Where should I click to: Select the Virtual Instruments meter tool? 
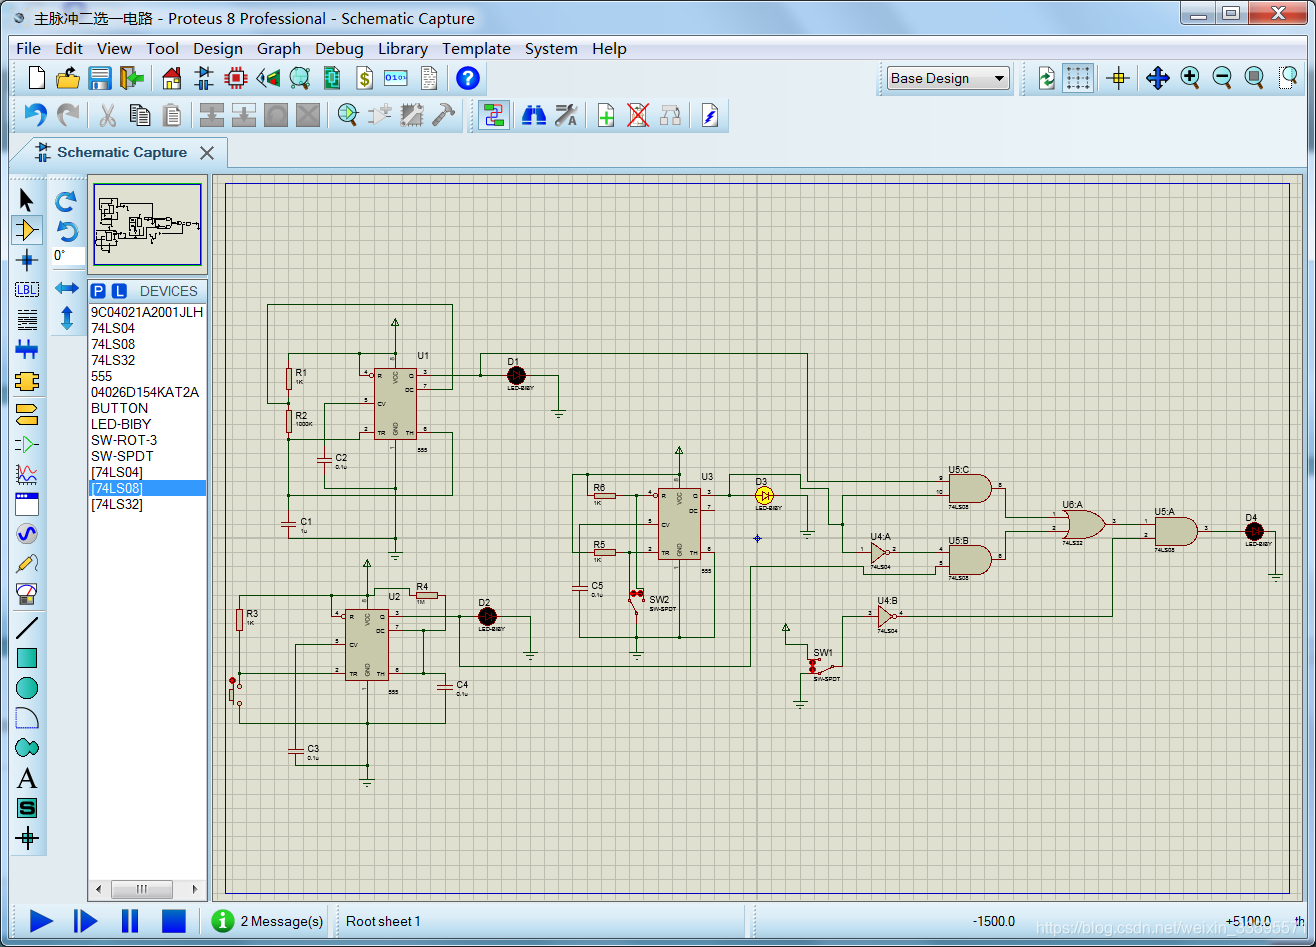27,594
